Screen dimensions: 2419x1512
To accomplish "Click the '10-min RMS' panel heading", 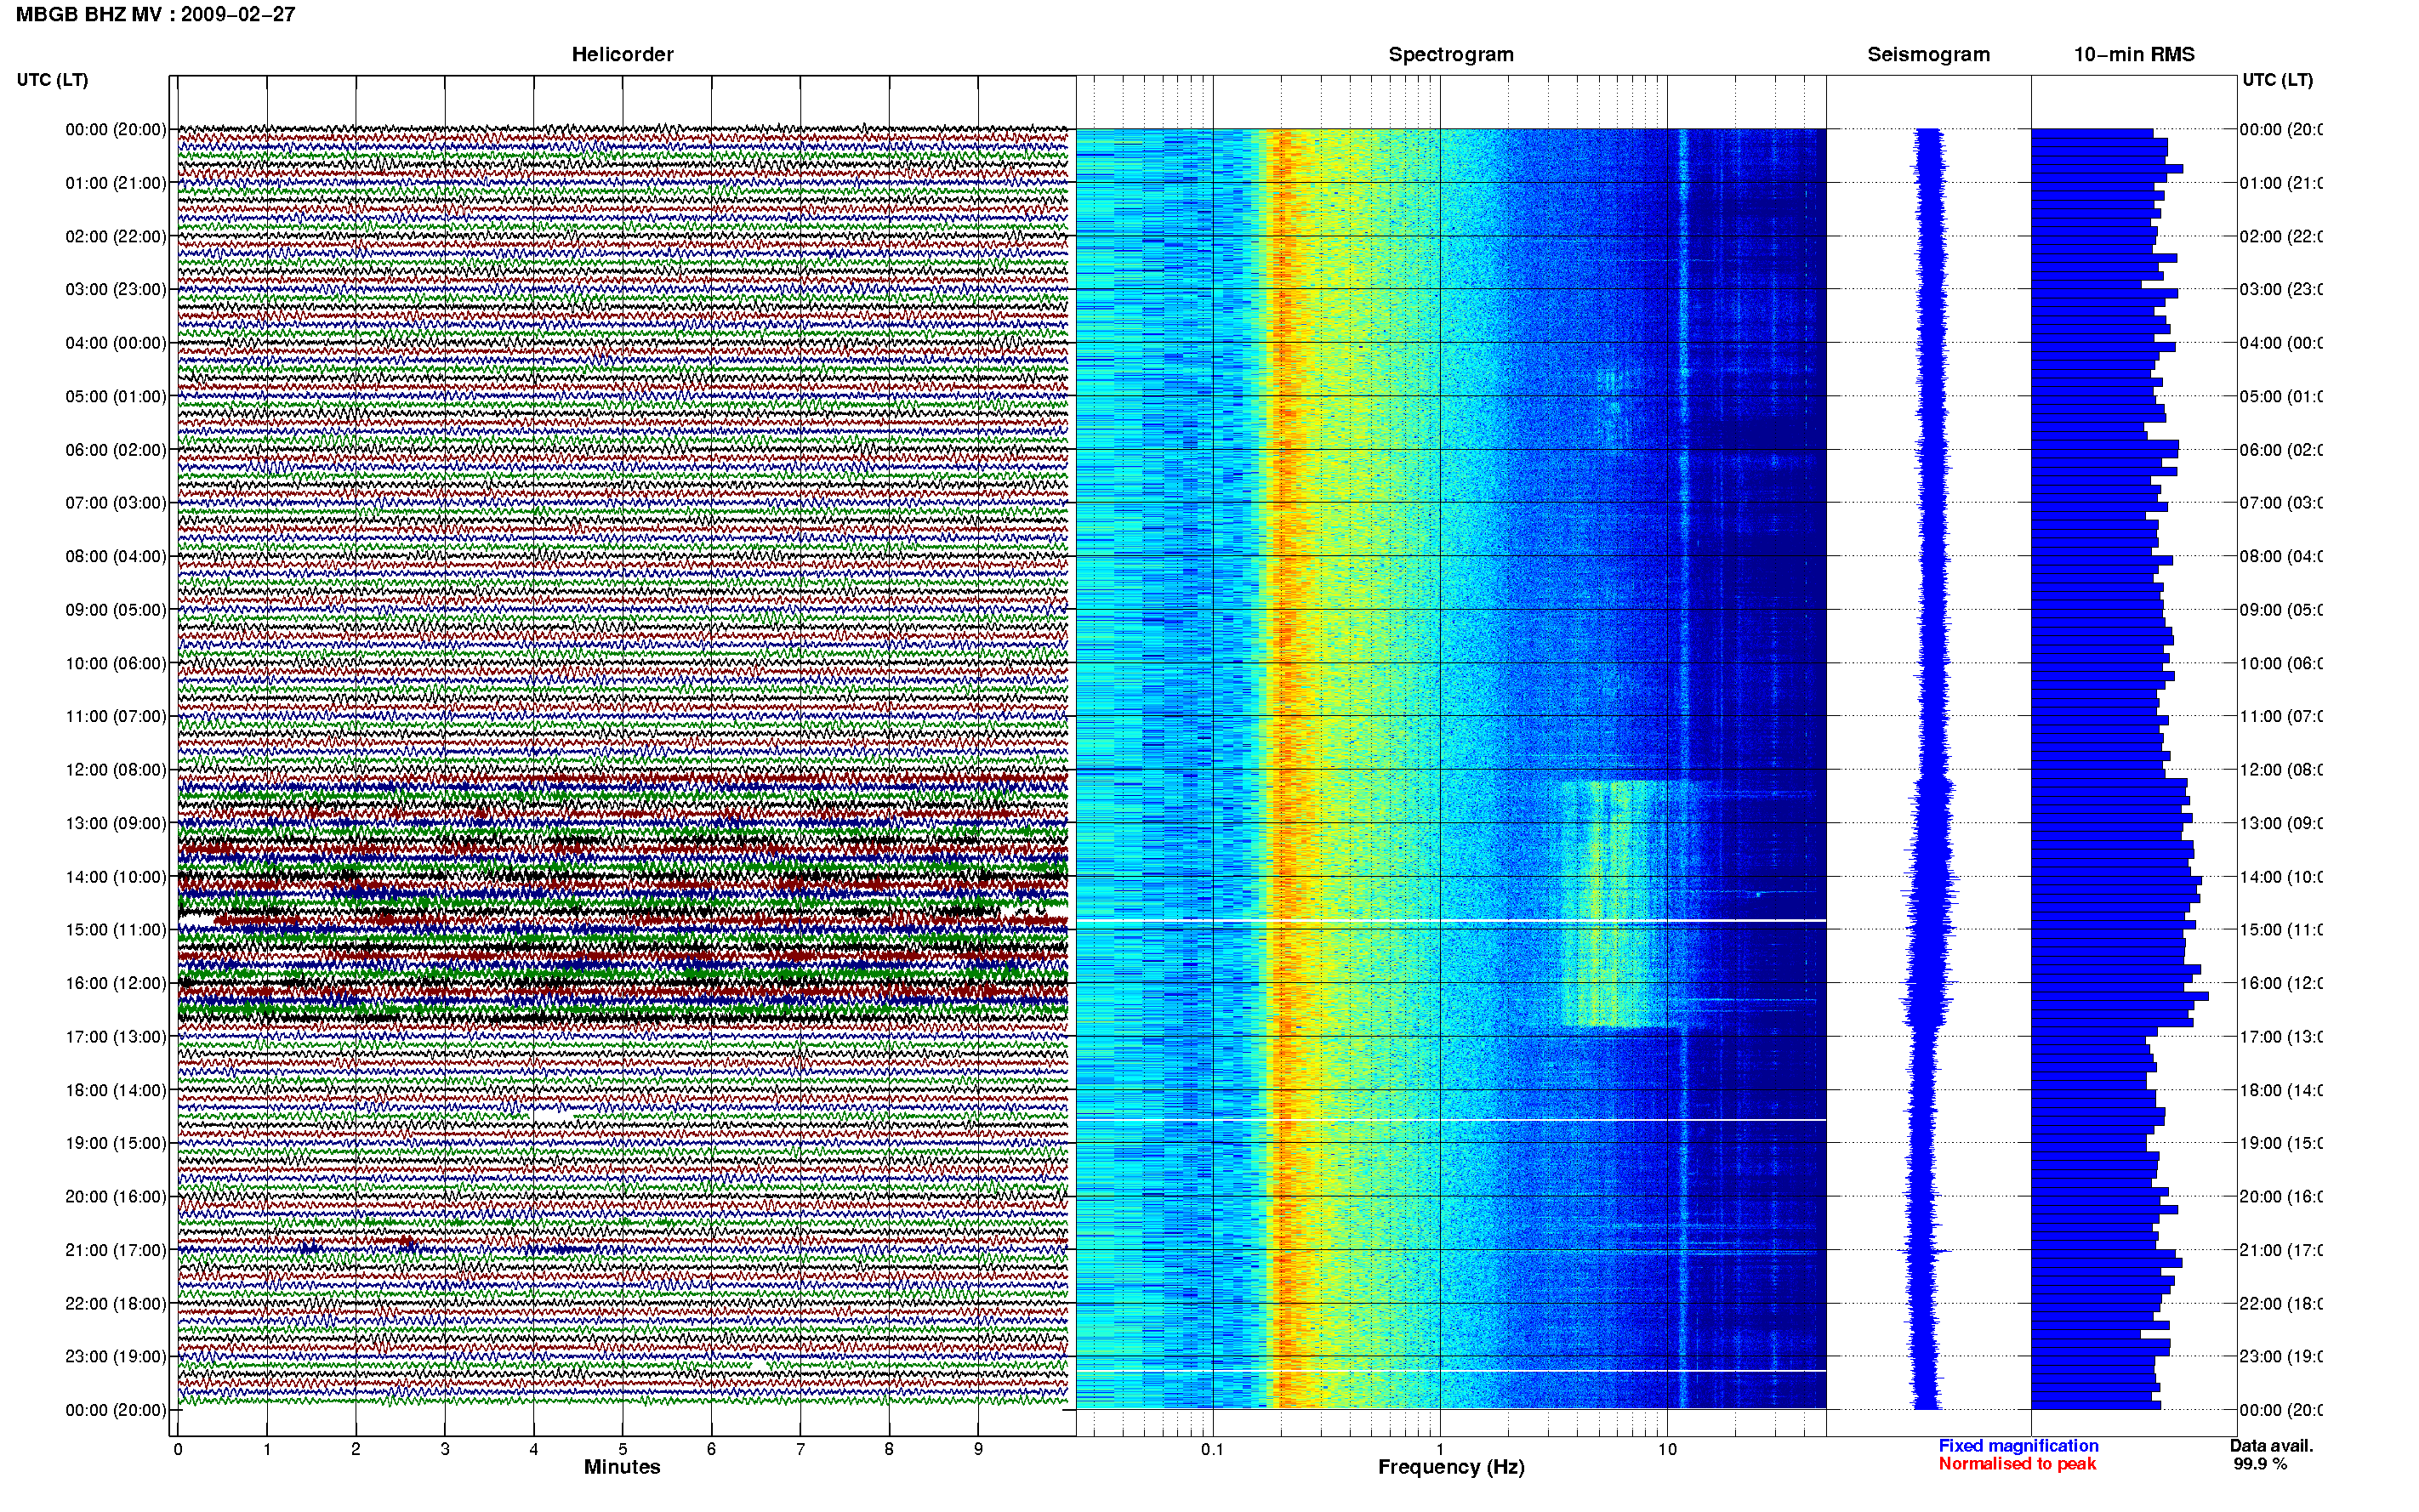I will pos(2134,54).
